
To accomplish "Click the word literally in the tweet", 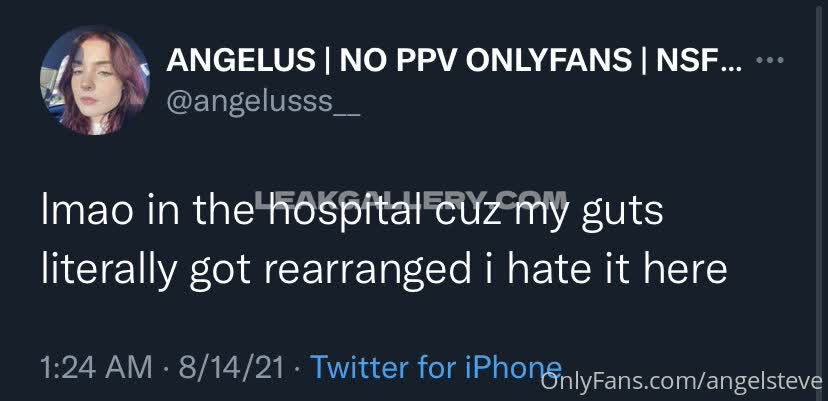I will coord(108,271).
